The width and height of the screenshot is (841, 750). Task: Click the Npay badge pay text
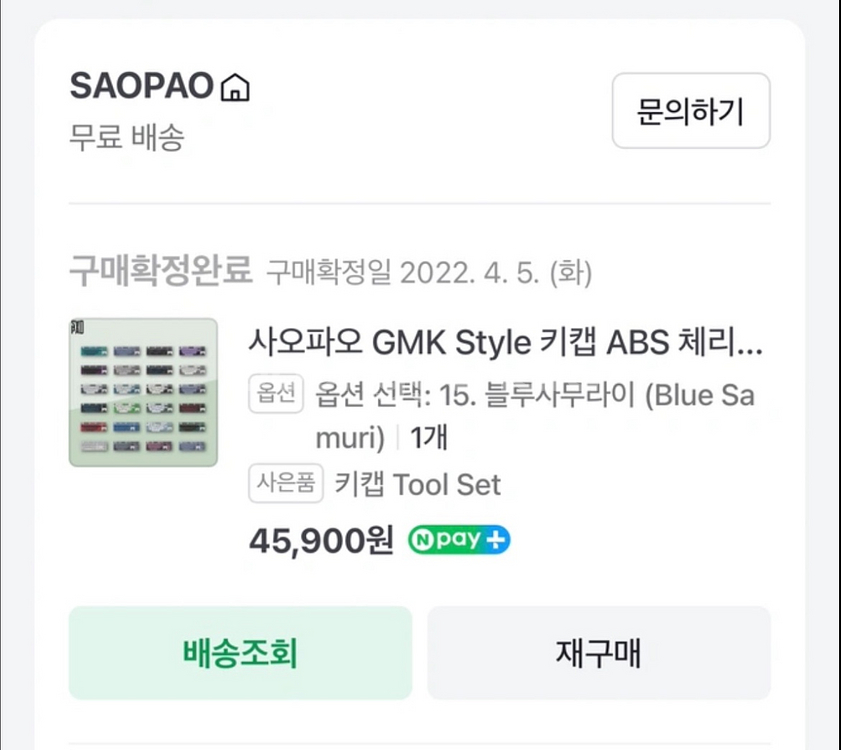(458, 540)
